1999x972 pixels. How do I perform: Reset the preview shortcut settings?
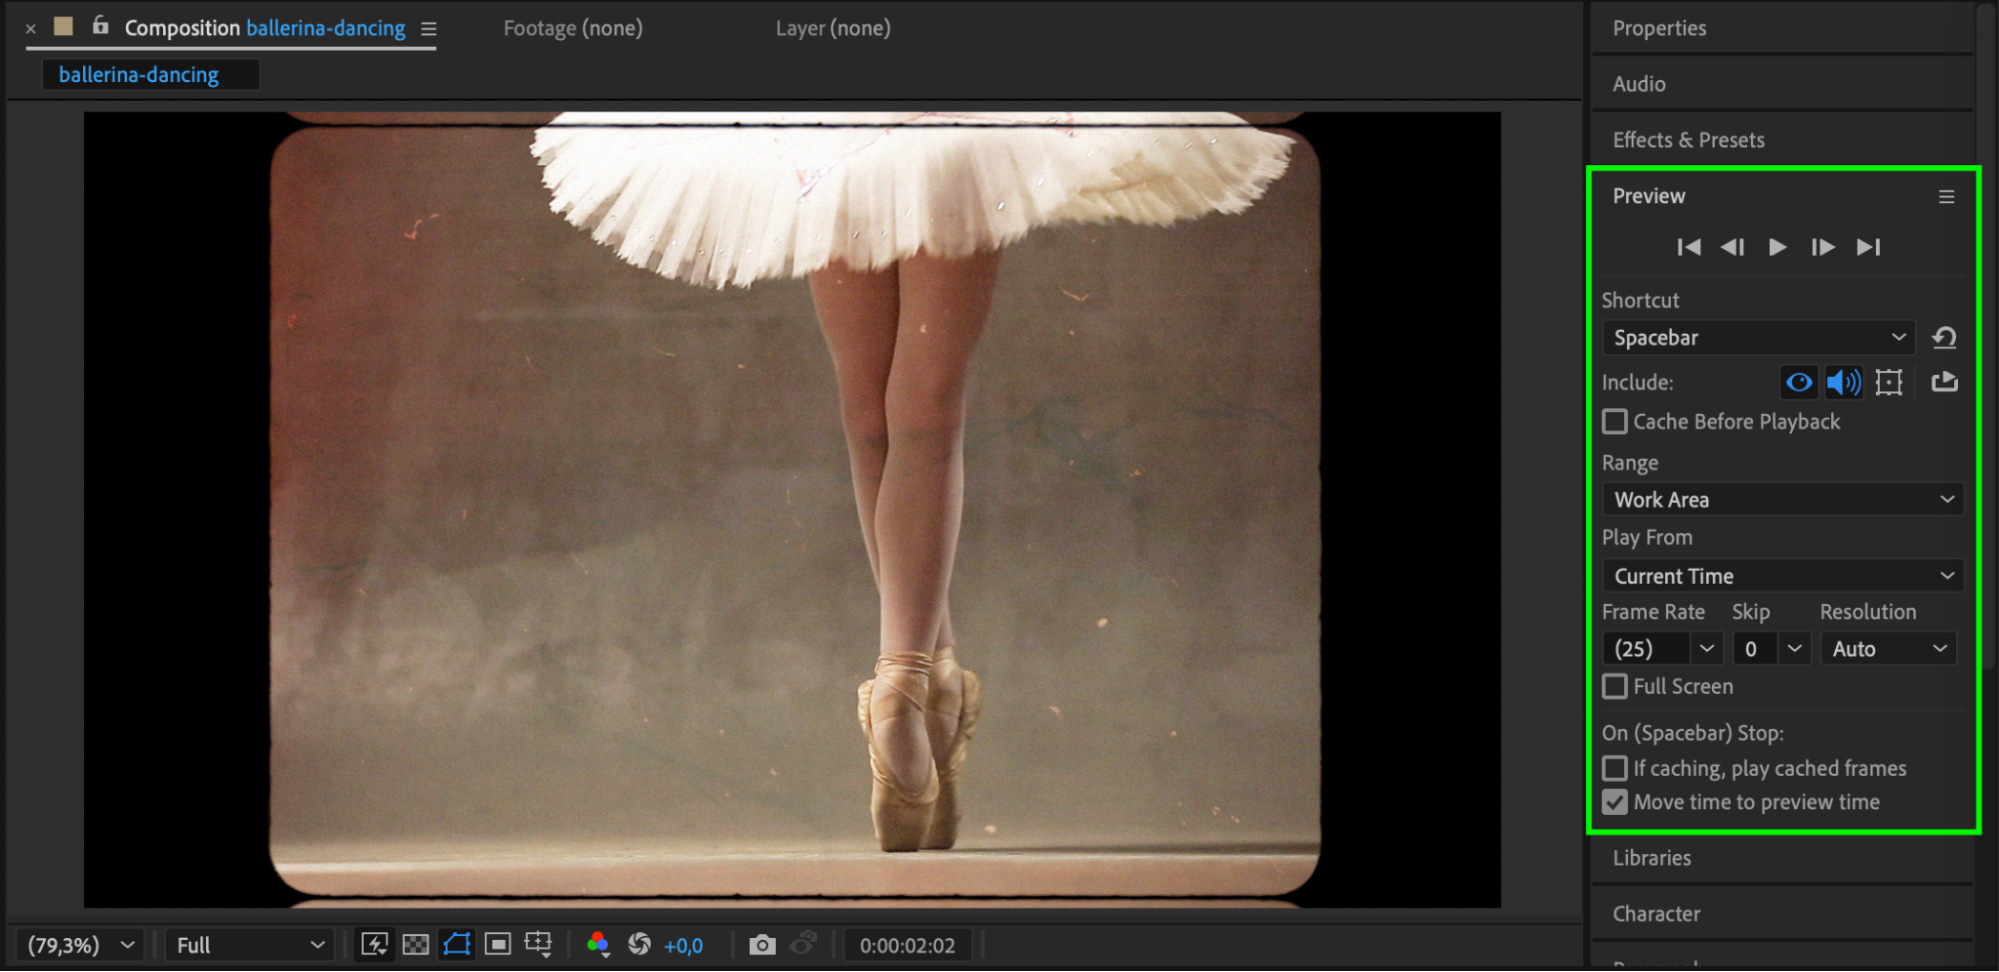pyautogui.click(x=1944, y=338)
